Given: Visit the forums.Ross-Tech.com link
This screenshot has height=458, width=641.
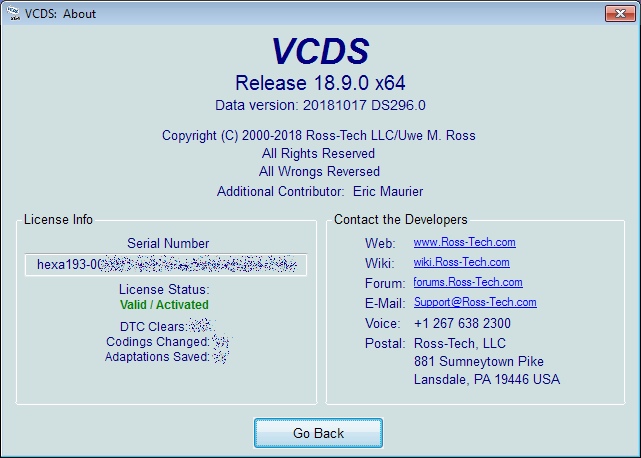Looking at the screenshot, I should (x=468, y=282).
